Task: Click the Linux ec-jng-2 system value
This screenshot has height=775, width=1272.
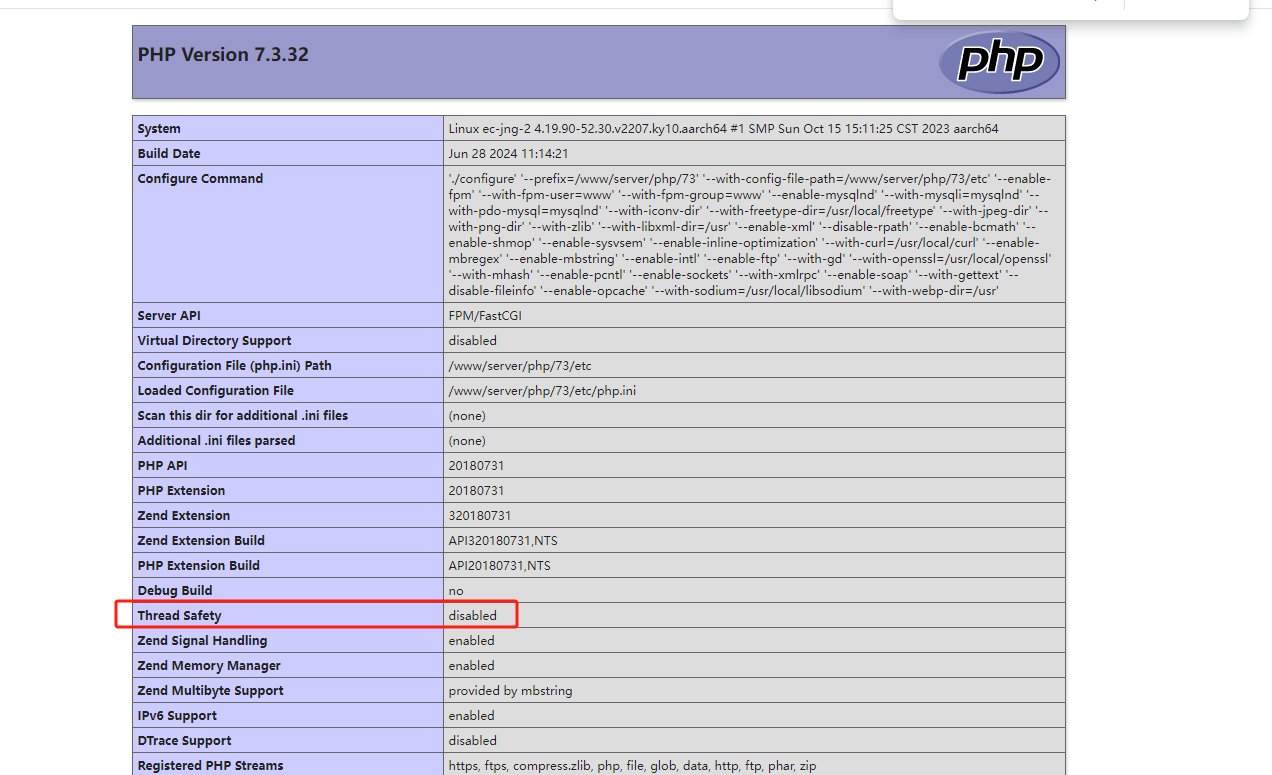Action: click(x=723, y=129)
